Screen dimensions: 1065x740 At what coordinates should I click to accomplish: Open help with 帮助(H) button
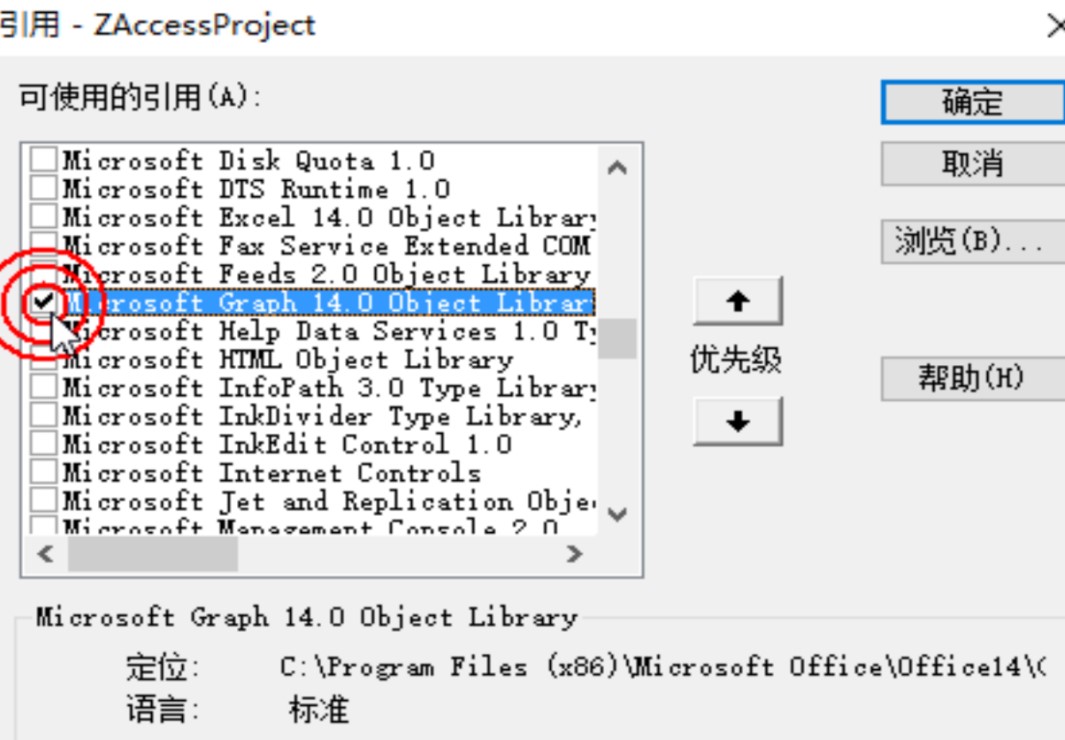click(x=973, y=378)
